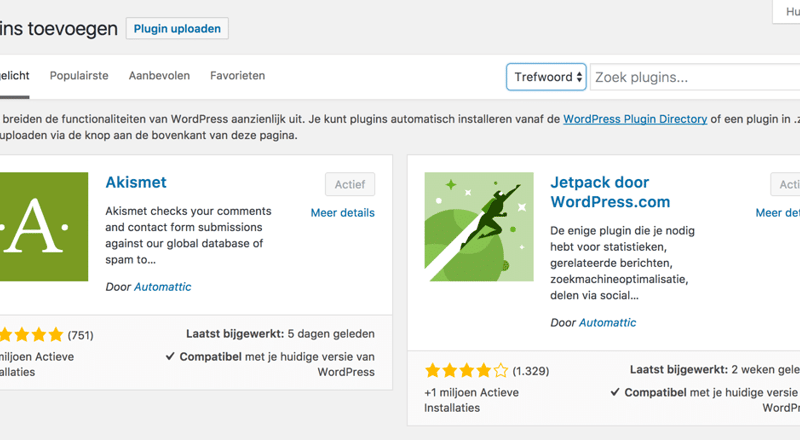
Task: Click the Akismet plugin title
Action: (x=136, y=182)
